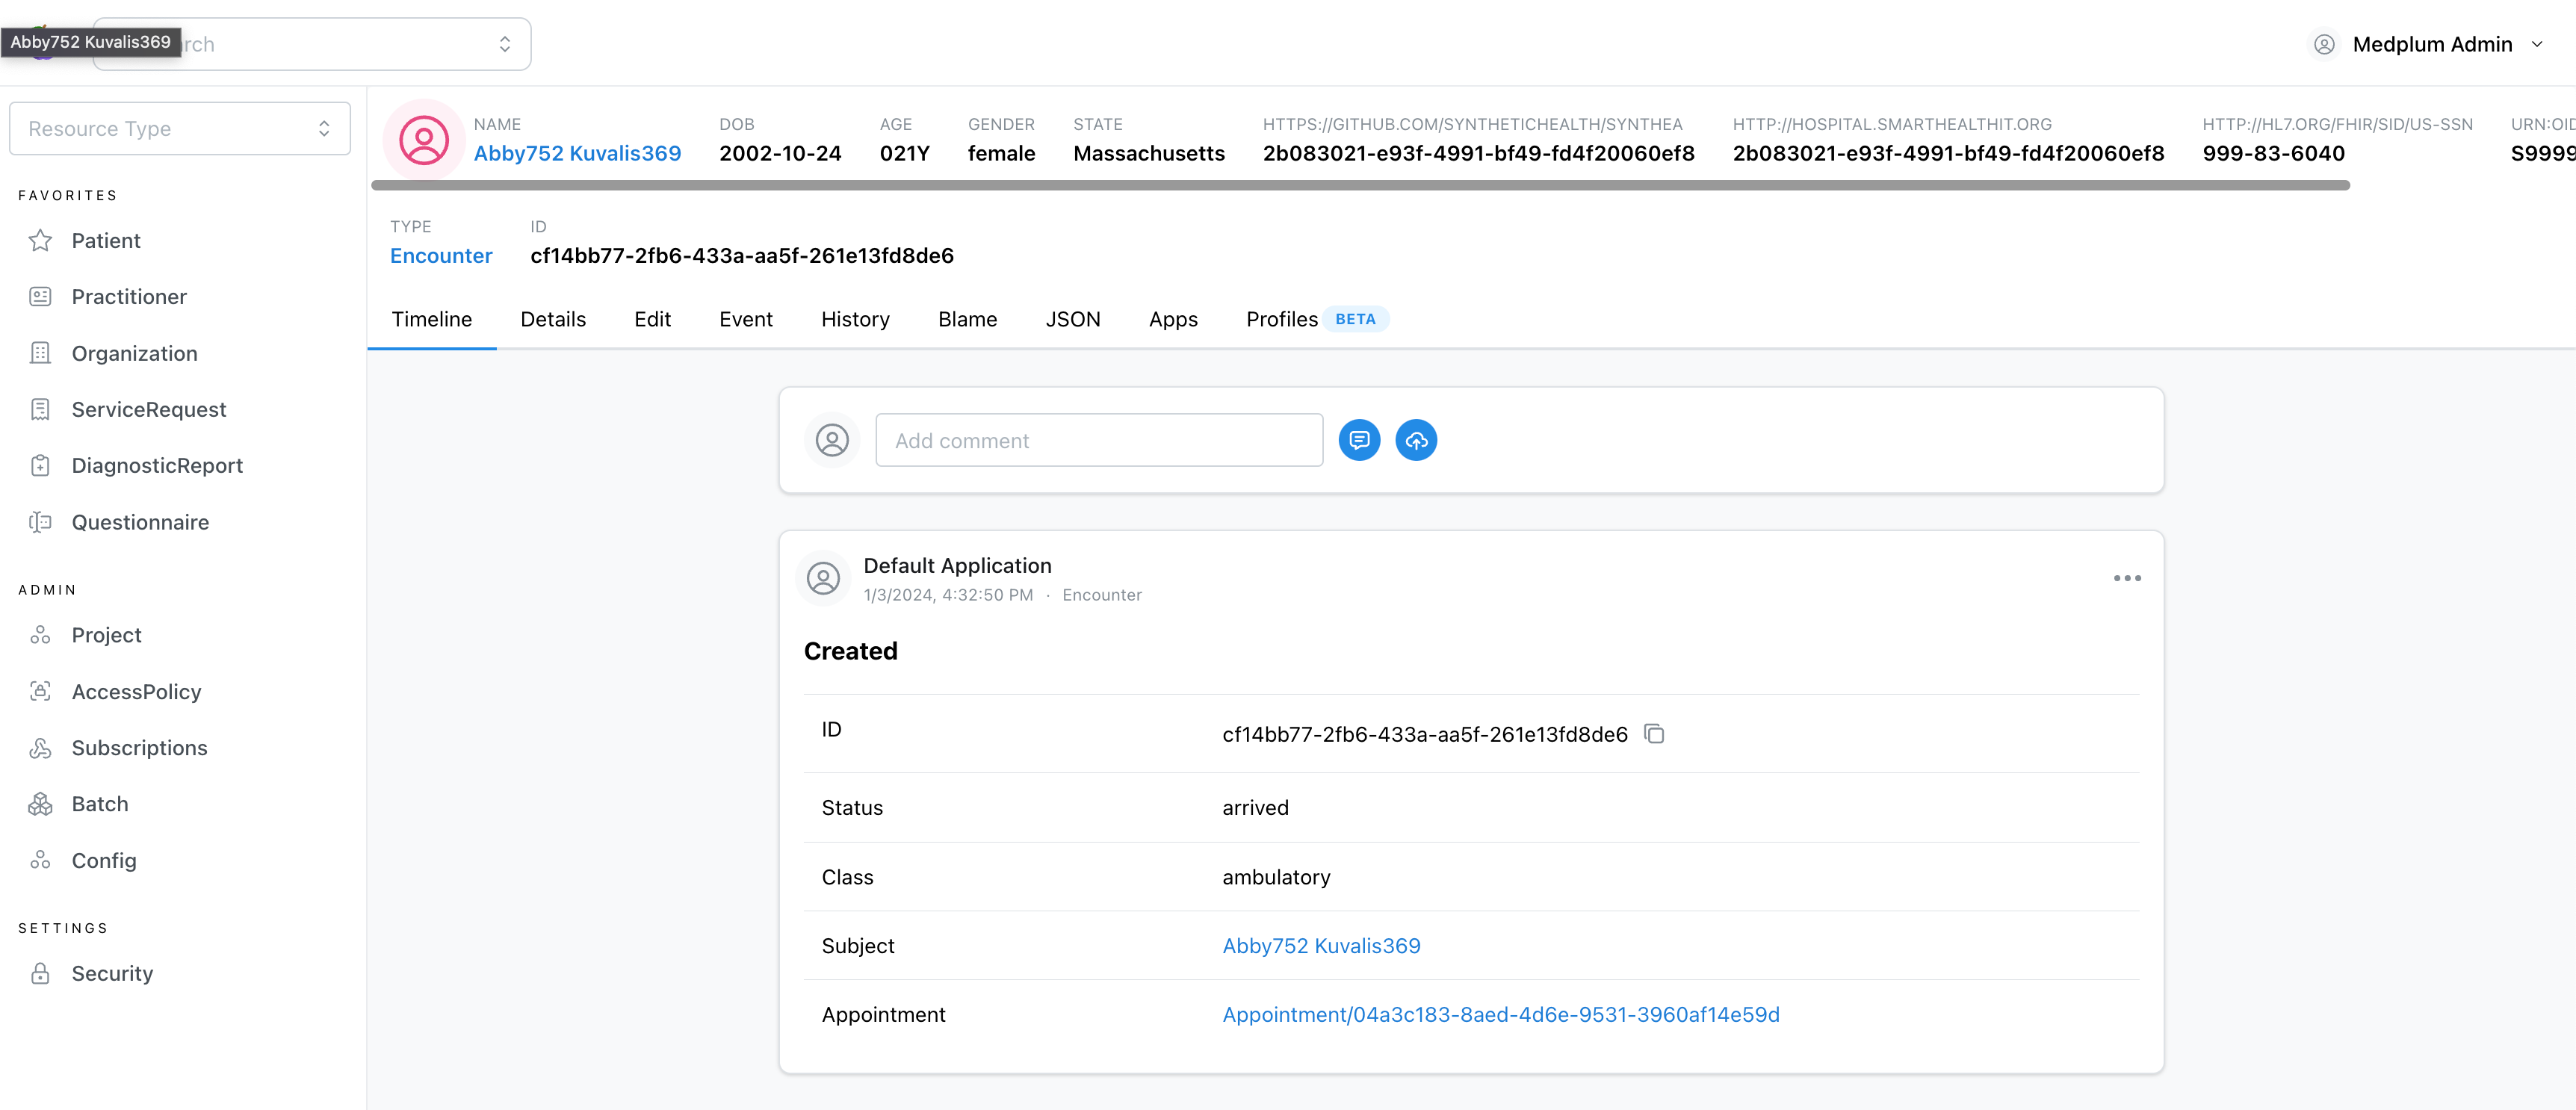Go to Practitioner in the sidebar

click(129, 296)
